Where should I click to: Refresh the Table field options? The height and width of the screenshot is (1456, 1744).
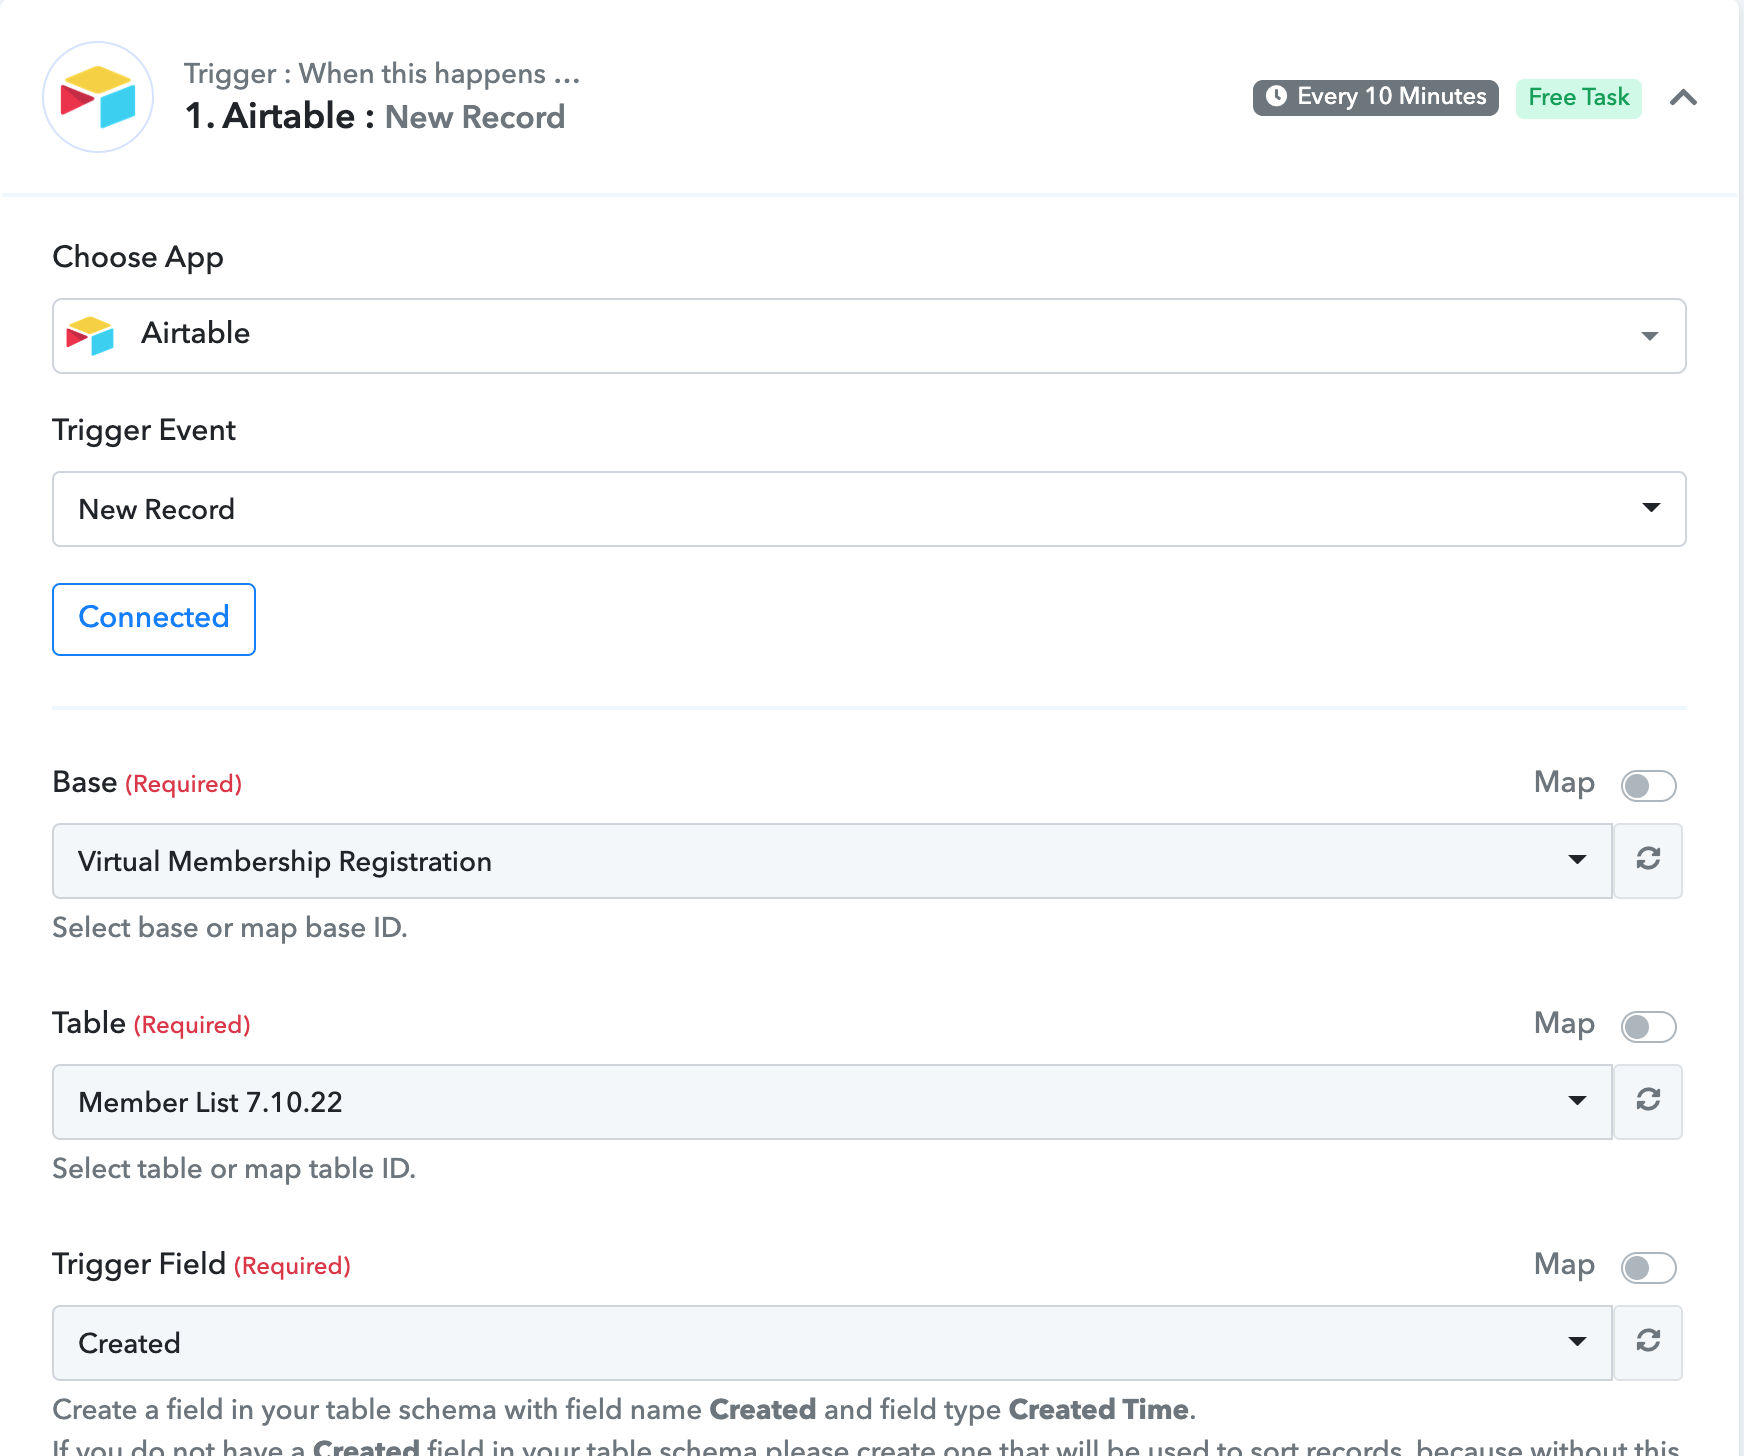click(x=1648, y=1101)
